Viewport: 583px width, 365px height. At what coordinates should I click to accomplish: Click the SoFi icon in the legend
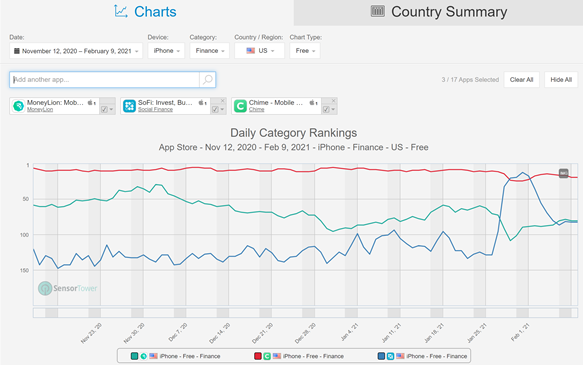(x=390, y=356)
